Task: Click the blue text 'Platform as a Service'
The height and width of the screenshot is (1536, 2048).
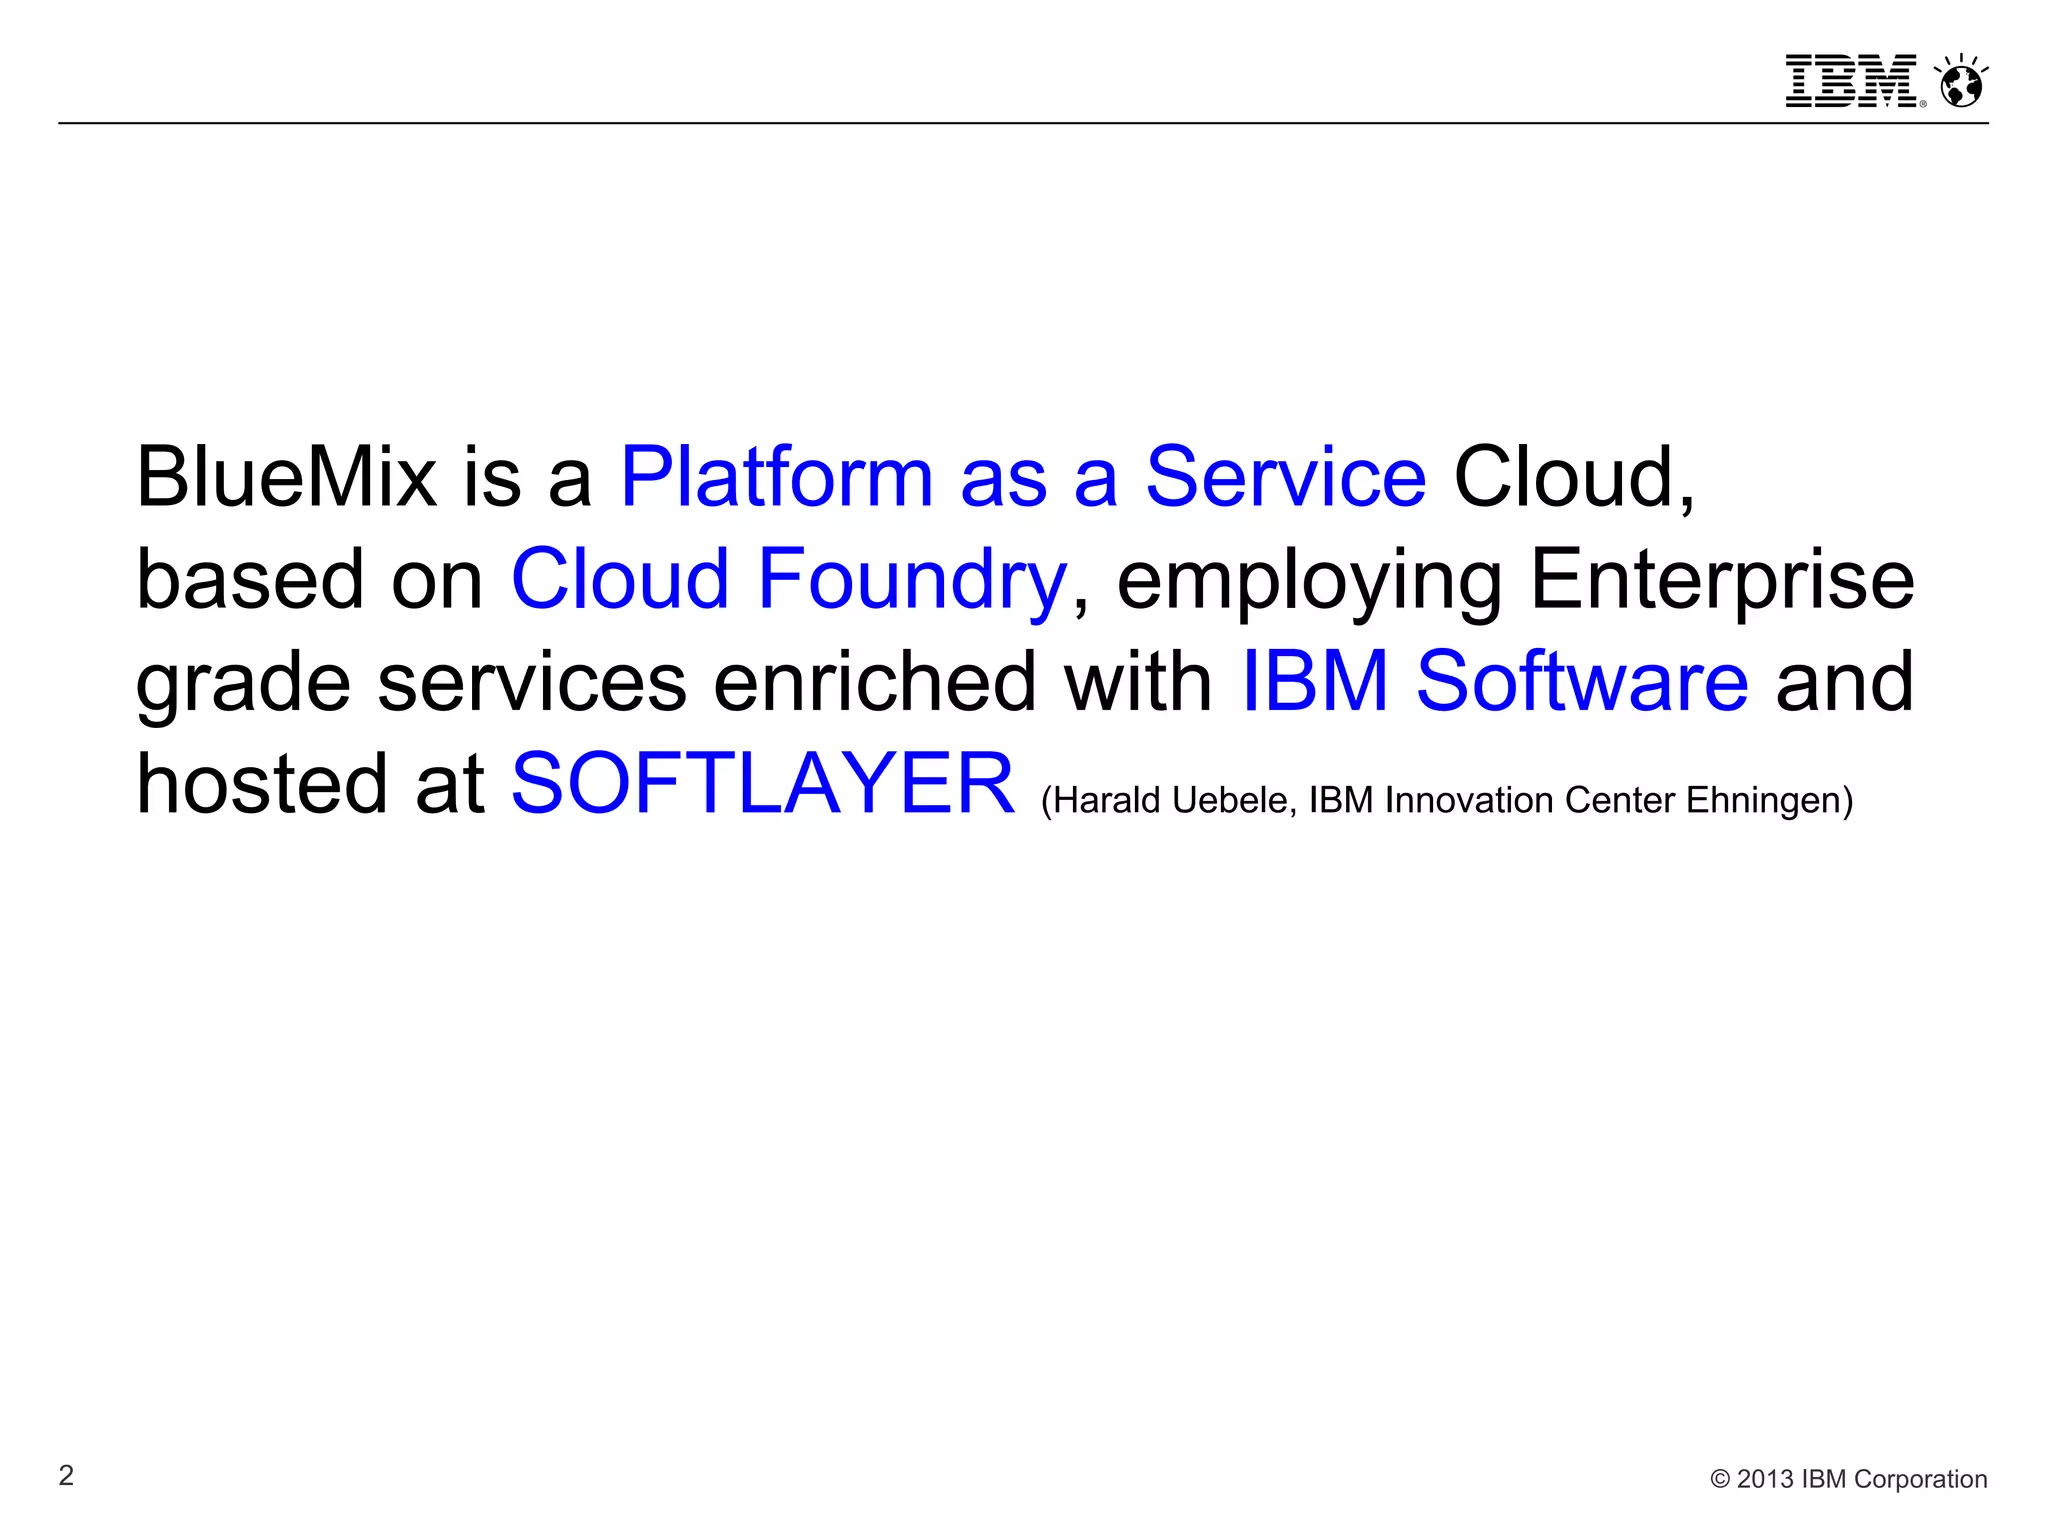Action: [1023, 477]
